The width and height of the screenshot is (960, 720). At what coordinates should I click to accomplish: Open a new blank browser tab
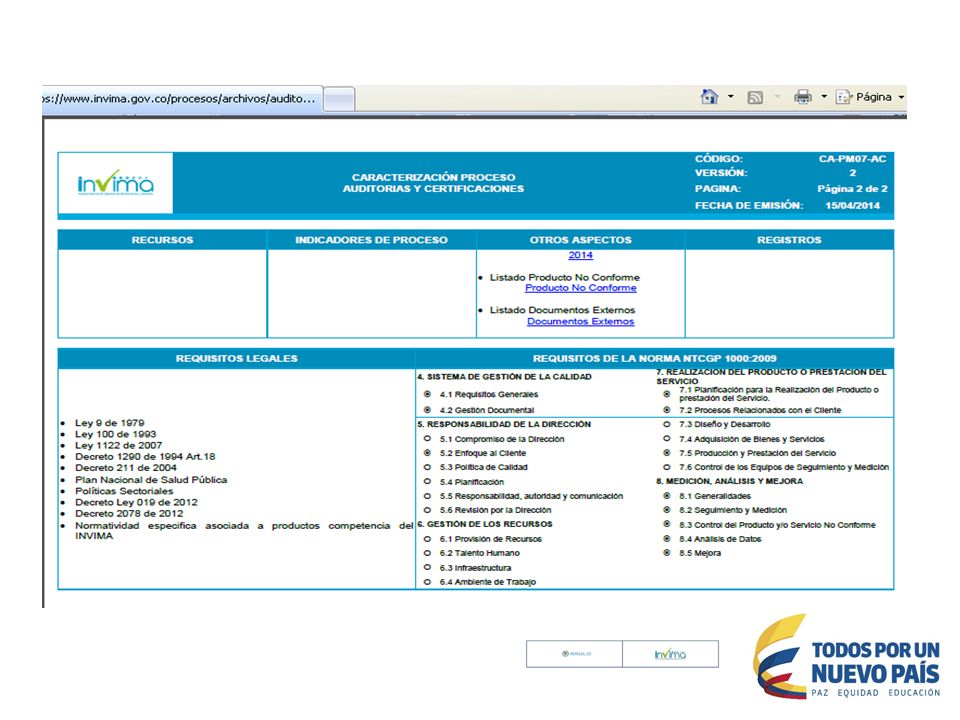pyautogui.click(x=339, y=99)
